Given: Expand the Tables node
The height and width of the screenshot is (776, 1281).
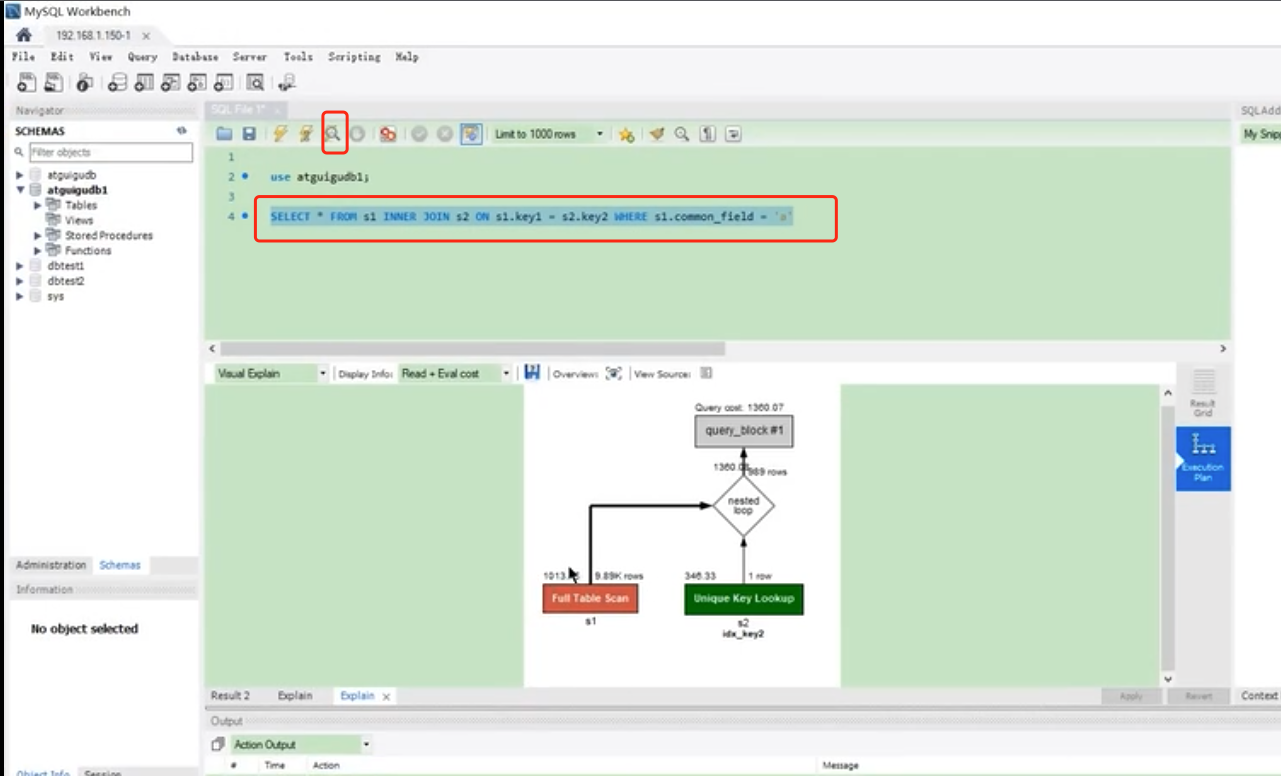Looking at the screenshot, I should (x=38, y=205).
